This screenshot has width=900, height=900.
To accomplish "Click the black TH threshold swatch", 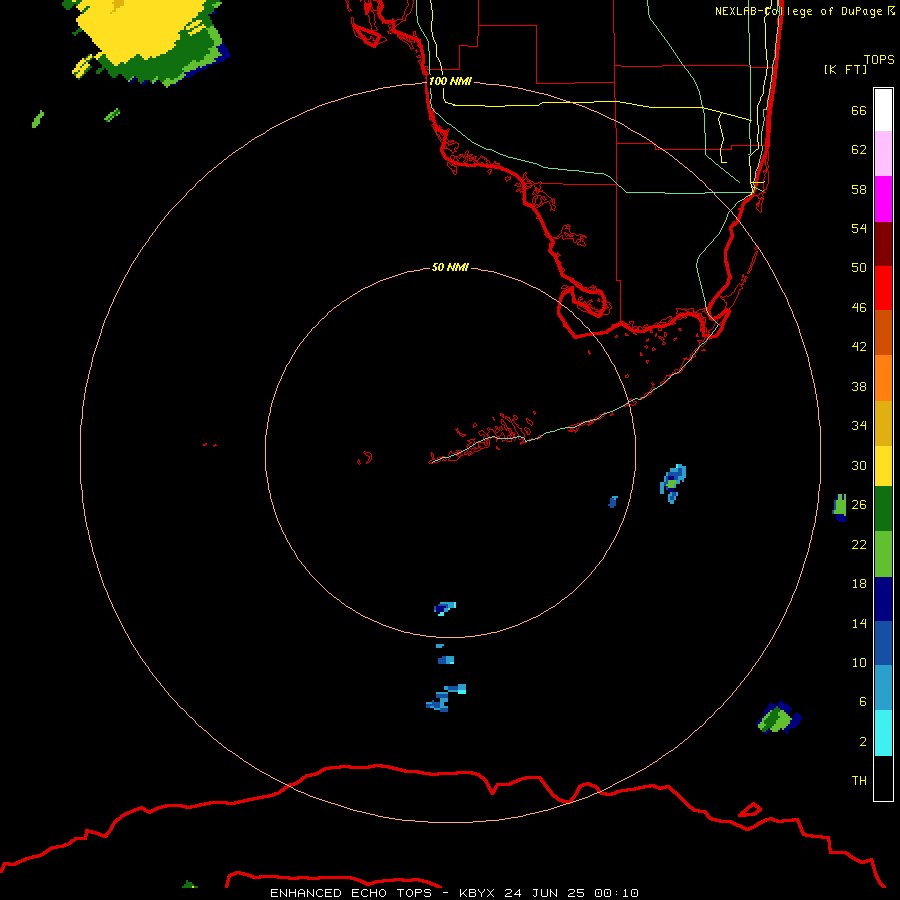I will [x=883, y=778].
